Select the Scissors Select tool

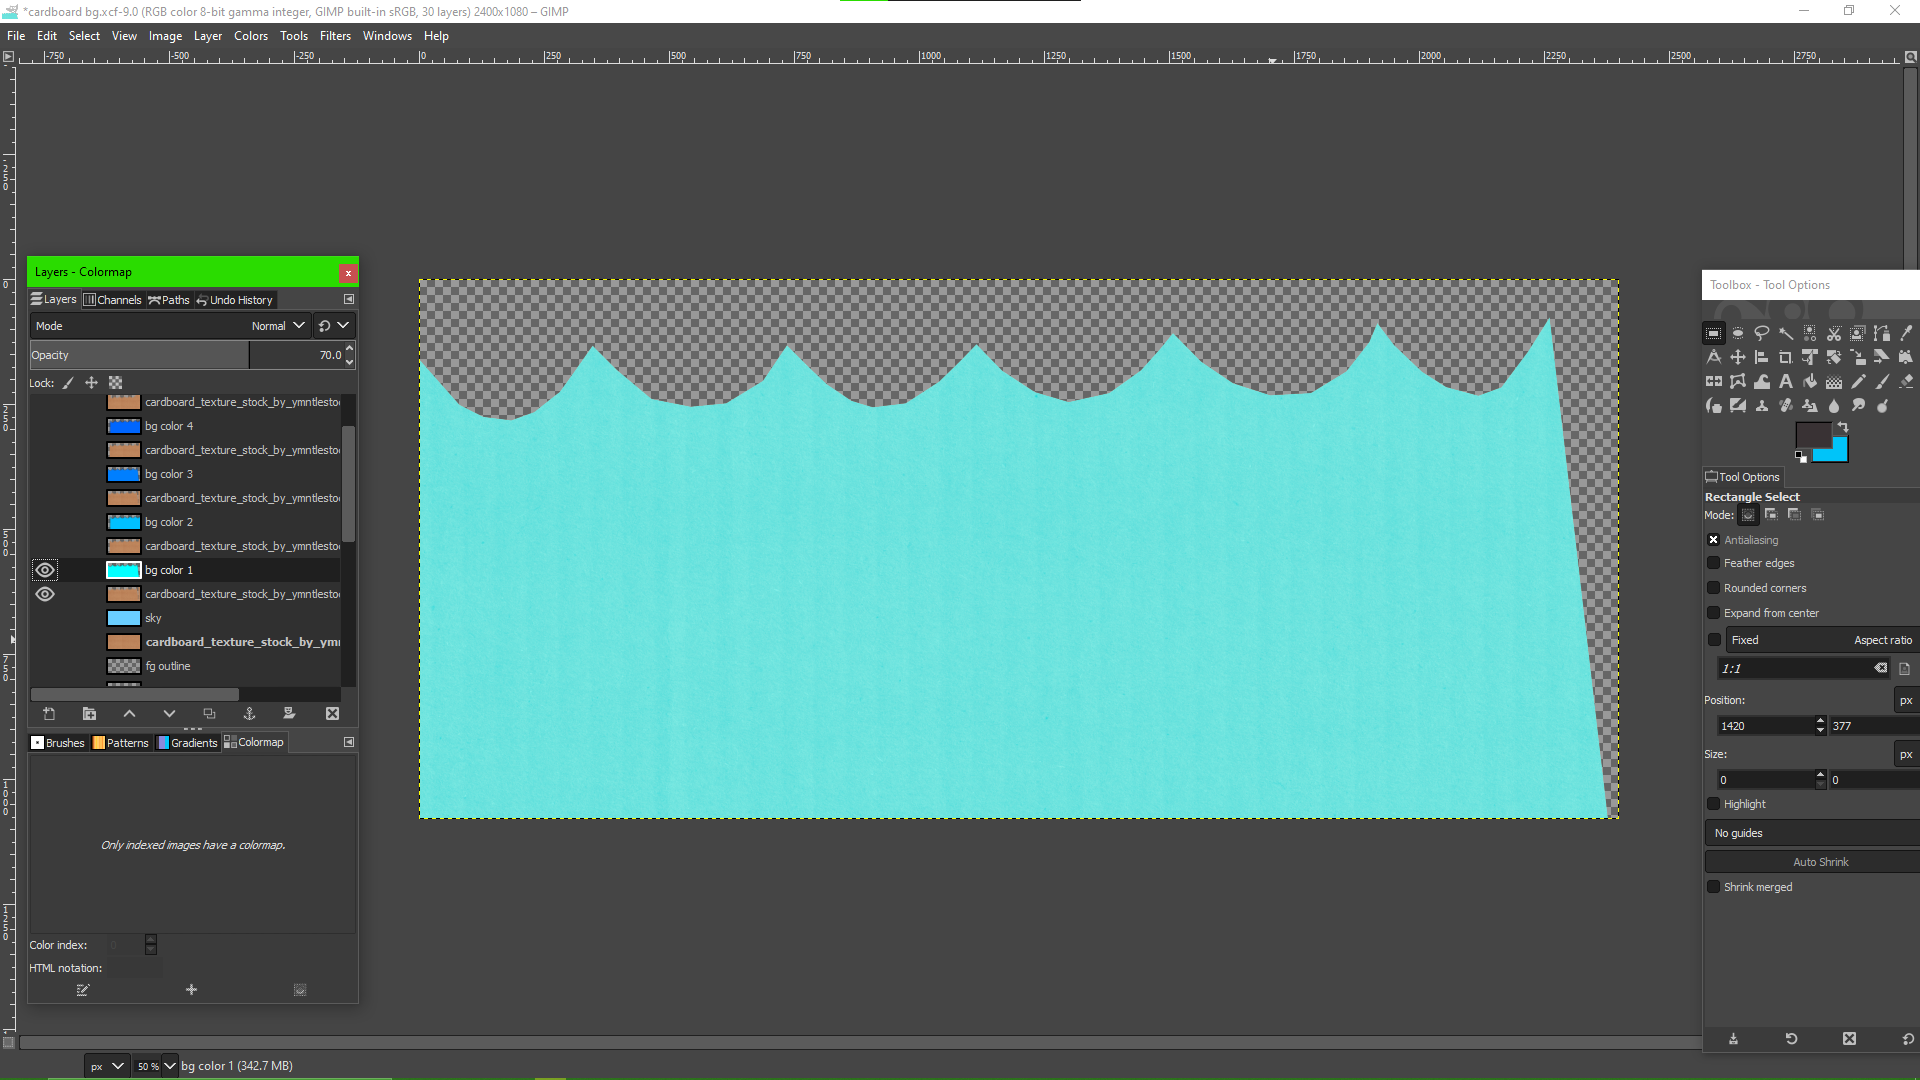(x=1834, y=334)
